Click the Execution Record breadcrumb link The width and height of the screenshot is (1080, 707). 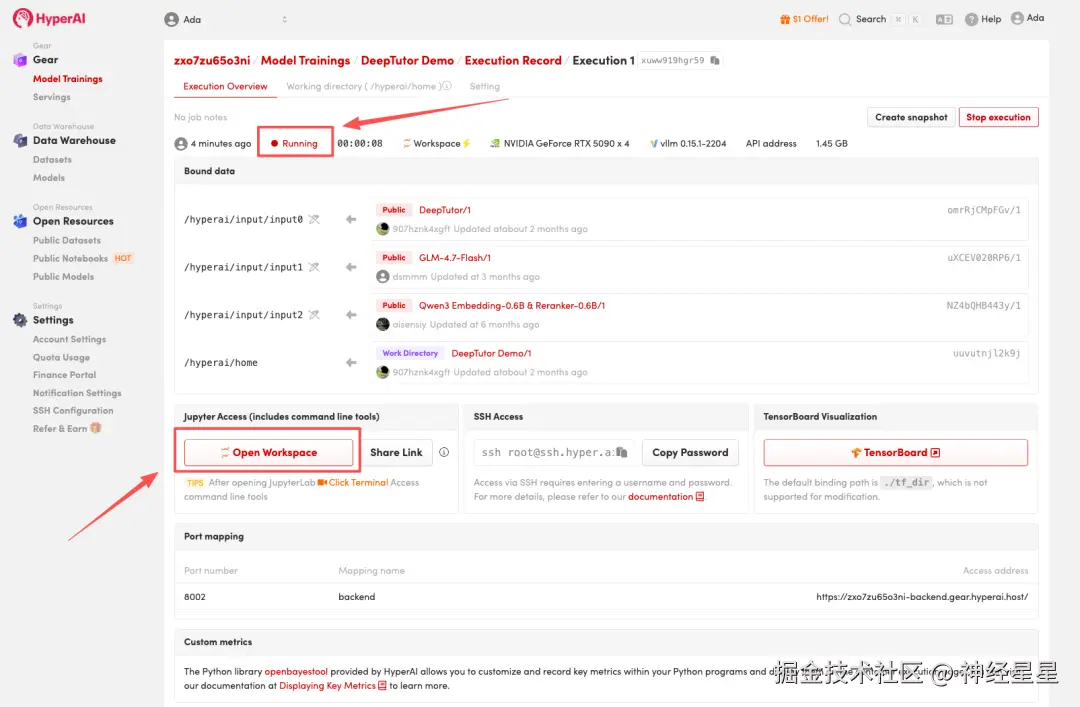coord(513,61)
